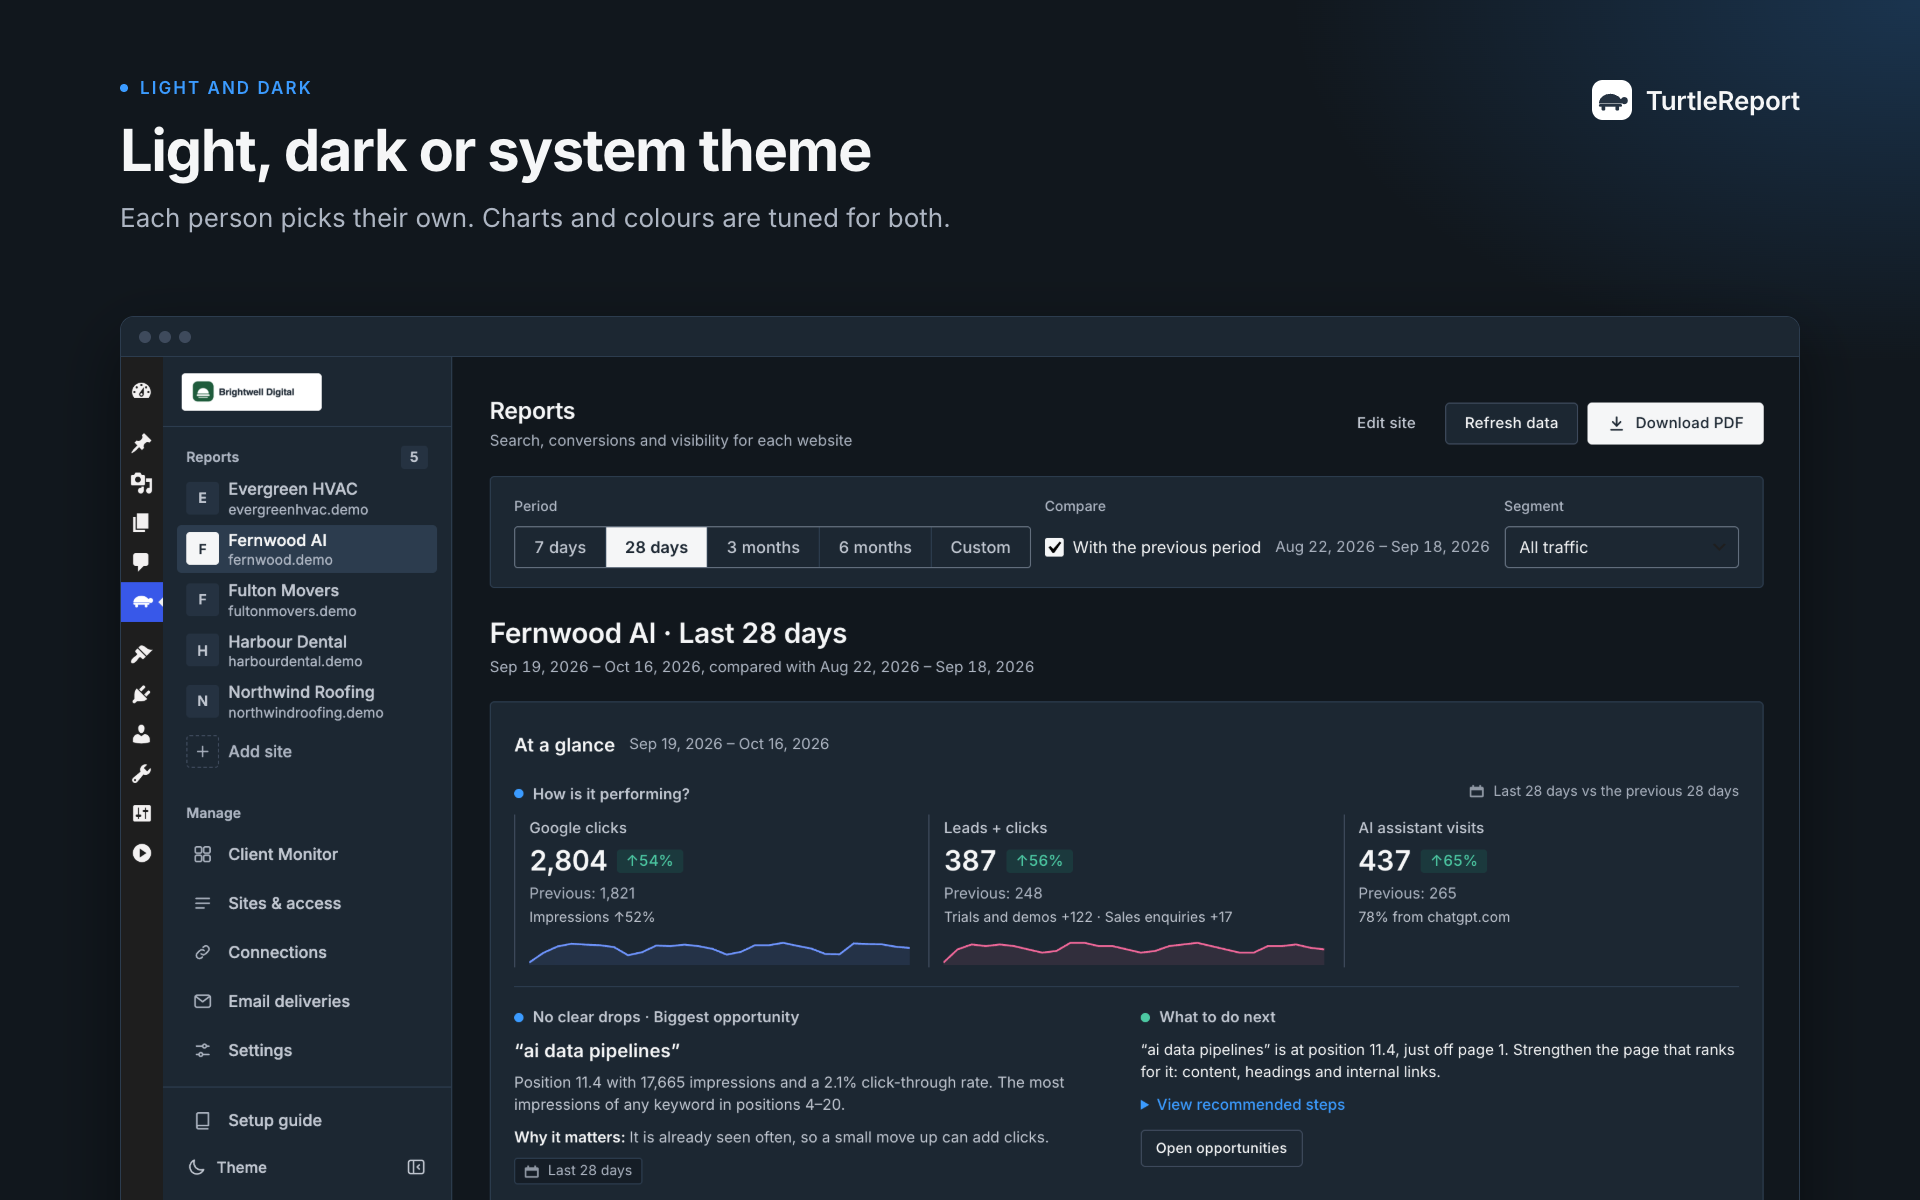The width and height of the screenshot is (1920, 1200).
Task: Open Posts via the pushpin icon
Action: point(141,442)
